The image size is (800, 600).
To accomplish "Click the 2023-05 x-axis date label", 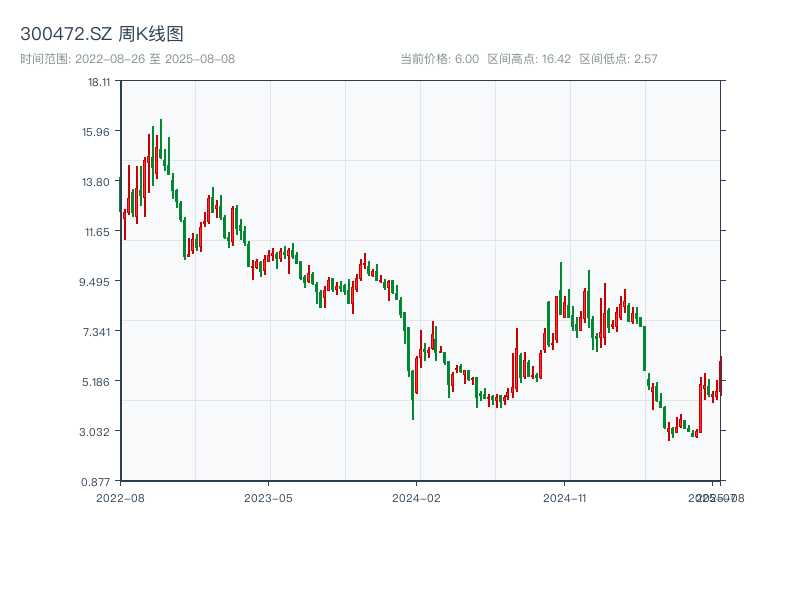I will click(268, 497).
